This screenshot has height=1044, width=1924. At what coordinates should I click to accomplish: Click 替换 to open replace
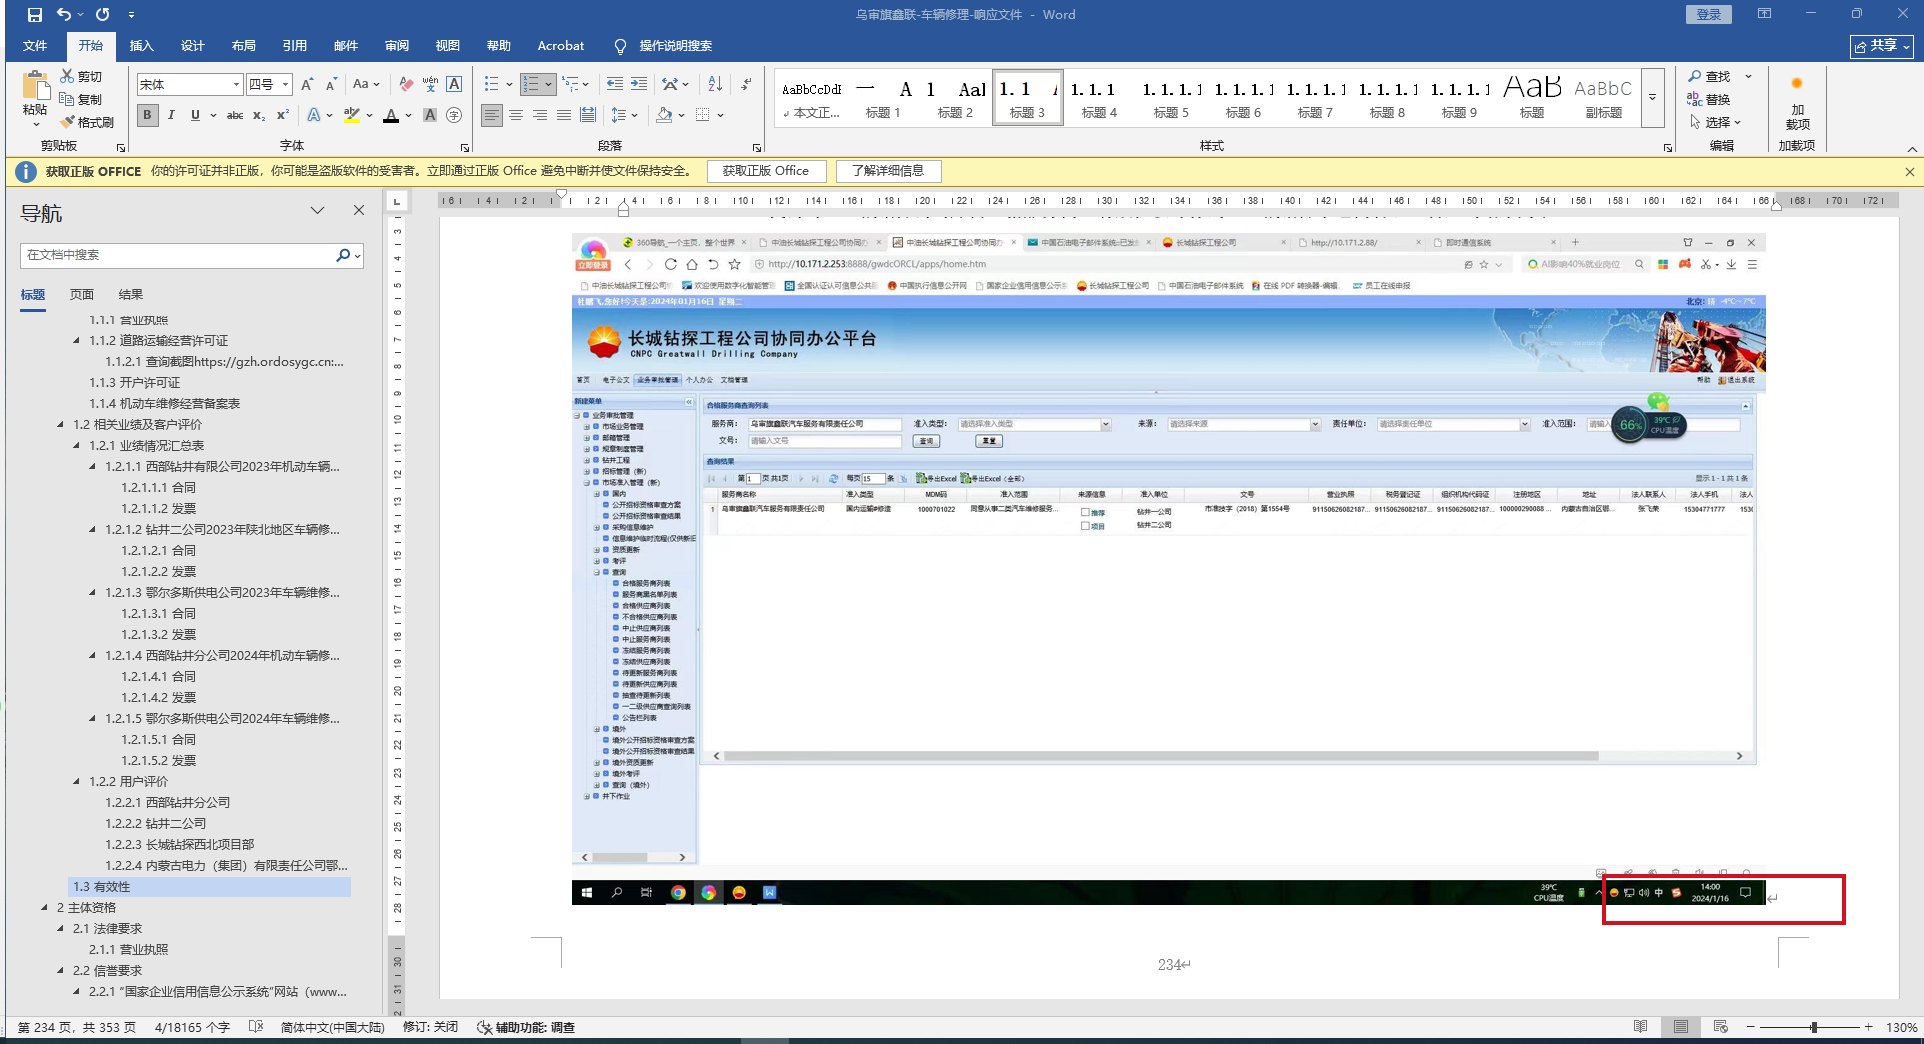pyautogui.click(x=1709, y=99)
